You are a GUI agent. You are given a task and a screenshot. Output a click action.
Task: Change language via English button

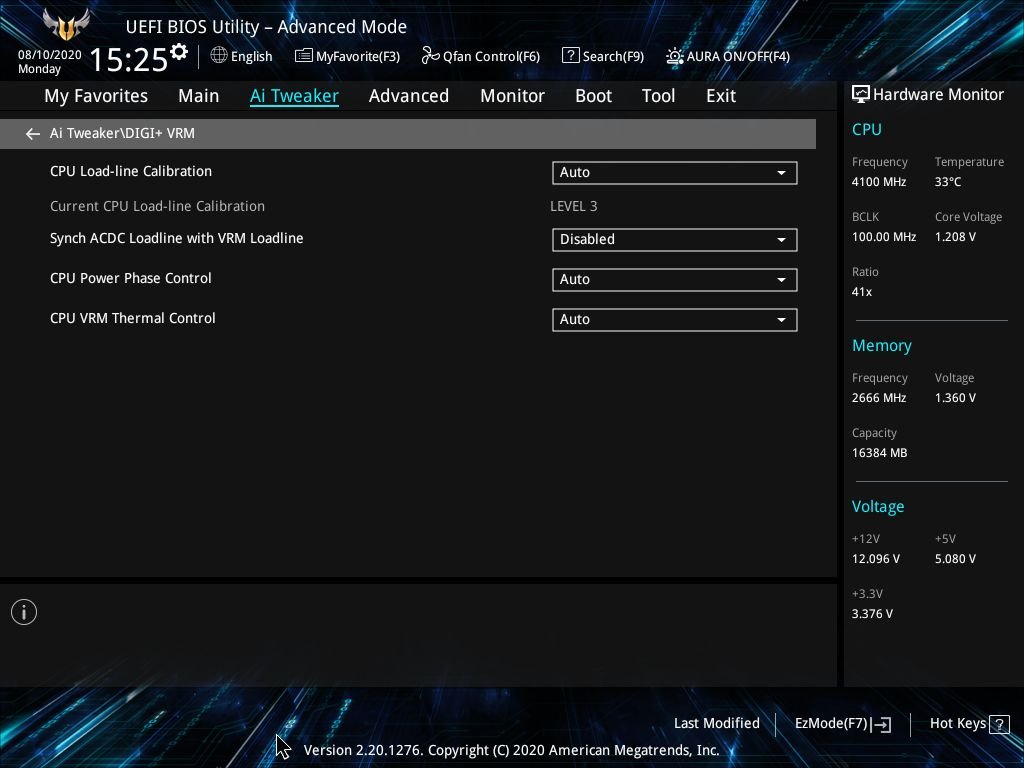[x=242, y=56]
